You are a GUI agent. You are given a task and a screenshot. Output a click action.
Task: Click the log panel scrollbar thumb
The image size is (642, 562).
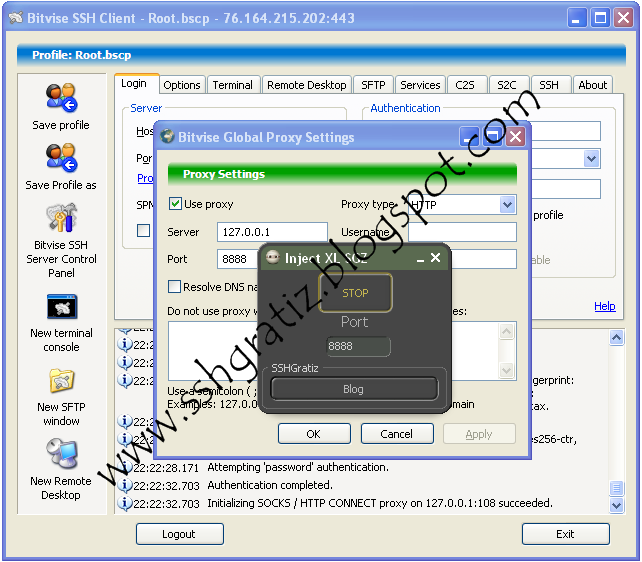point(616,488)
